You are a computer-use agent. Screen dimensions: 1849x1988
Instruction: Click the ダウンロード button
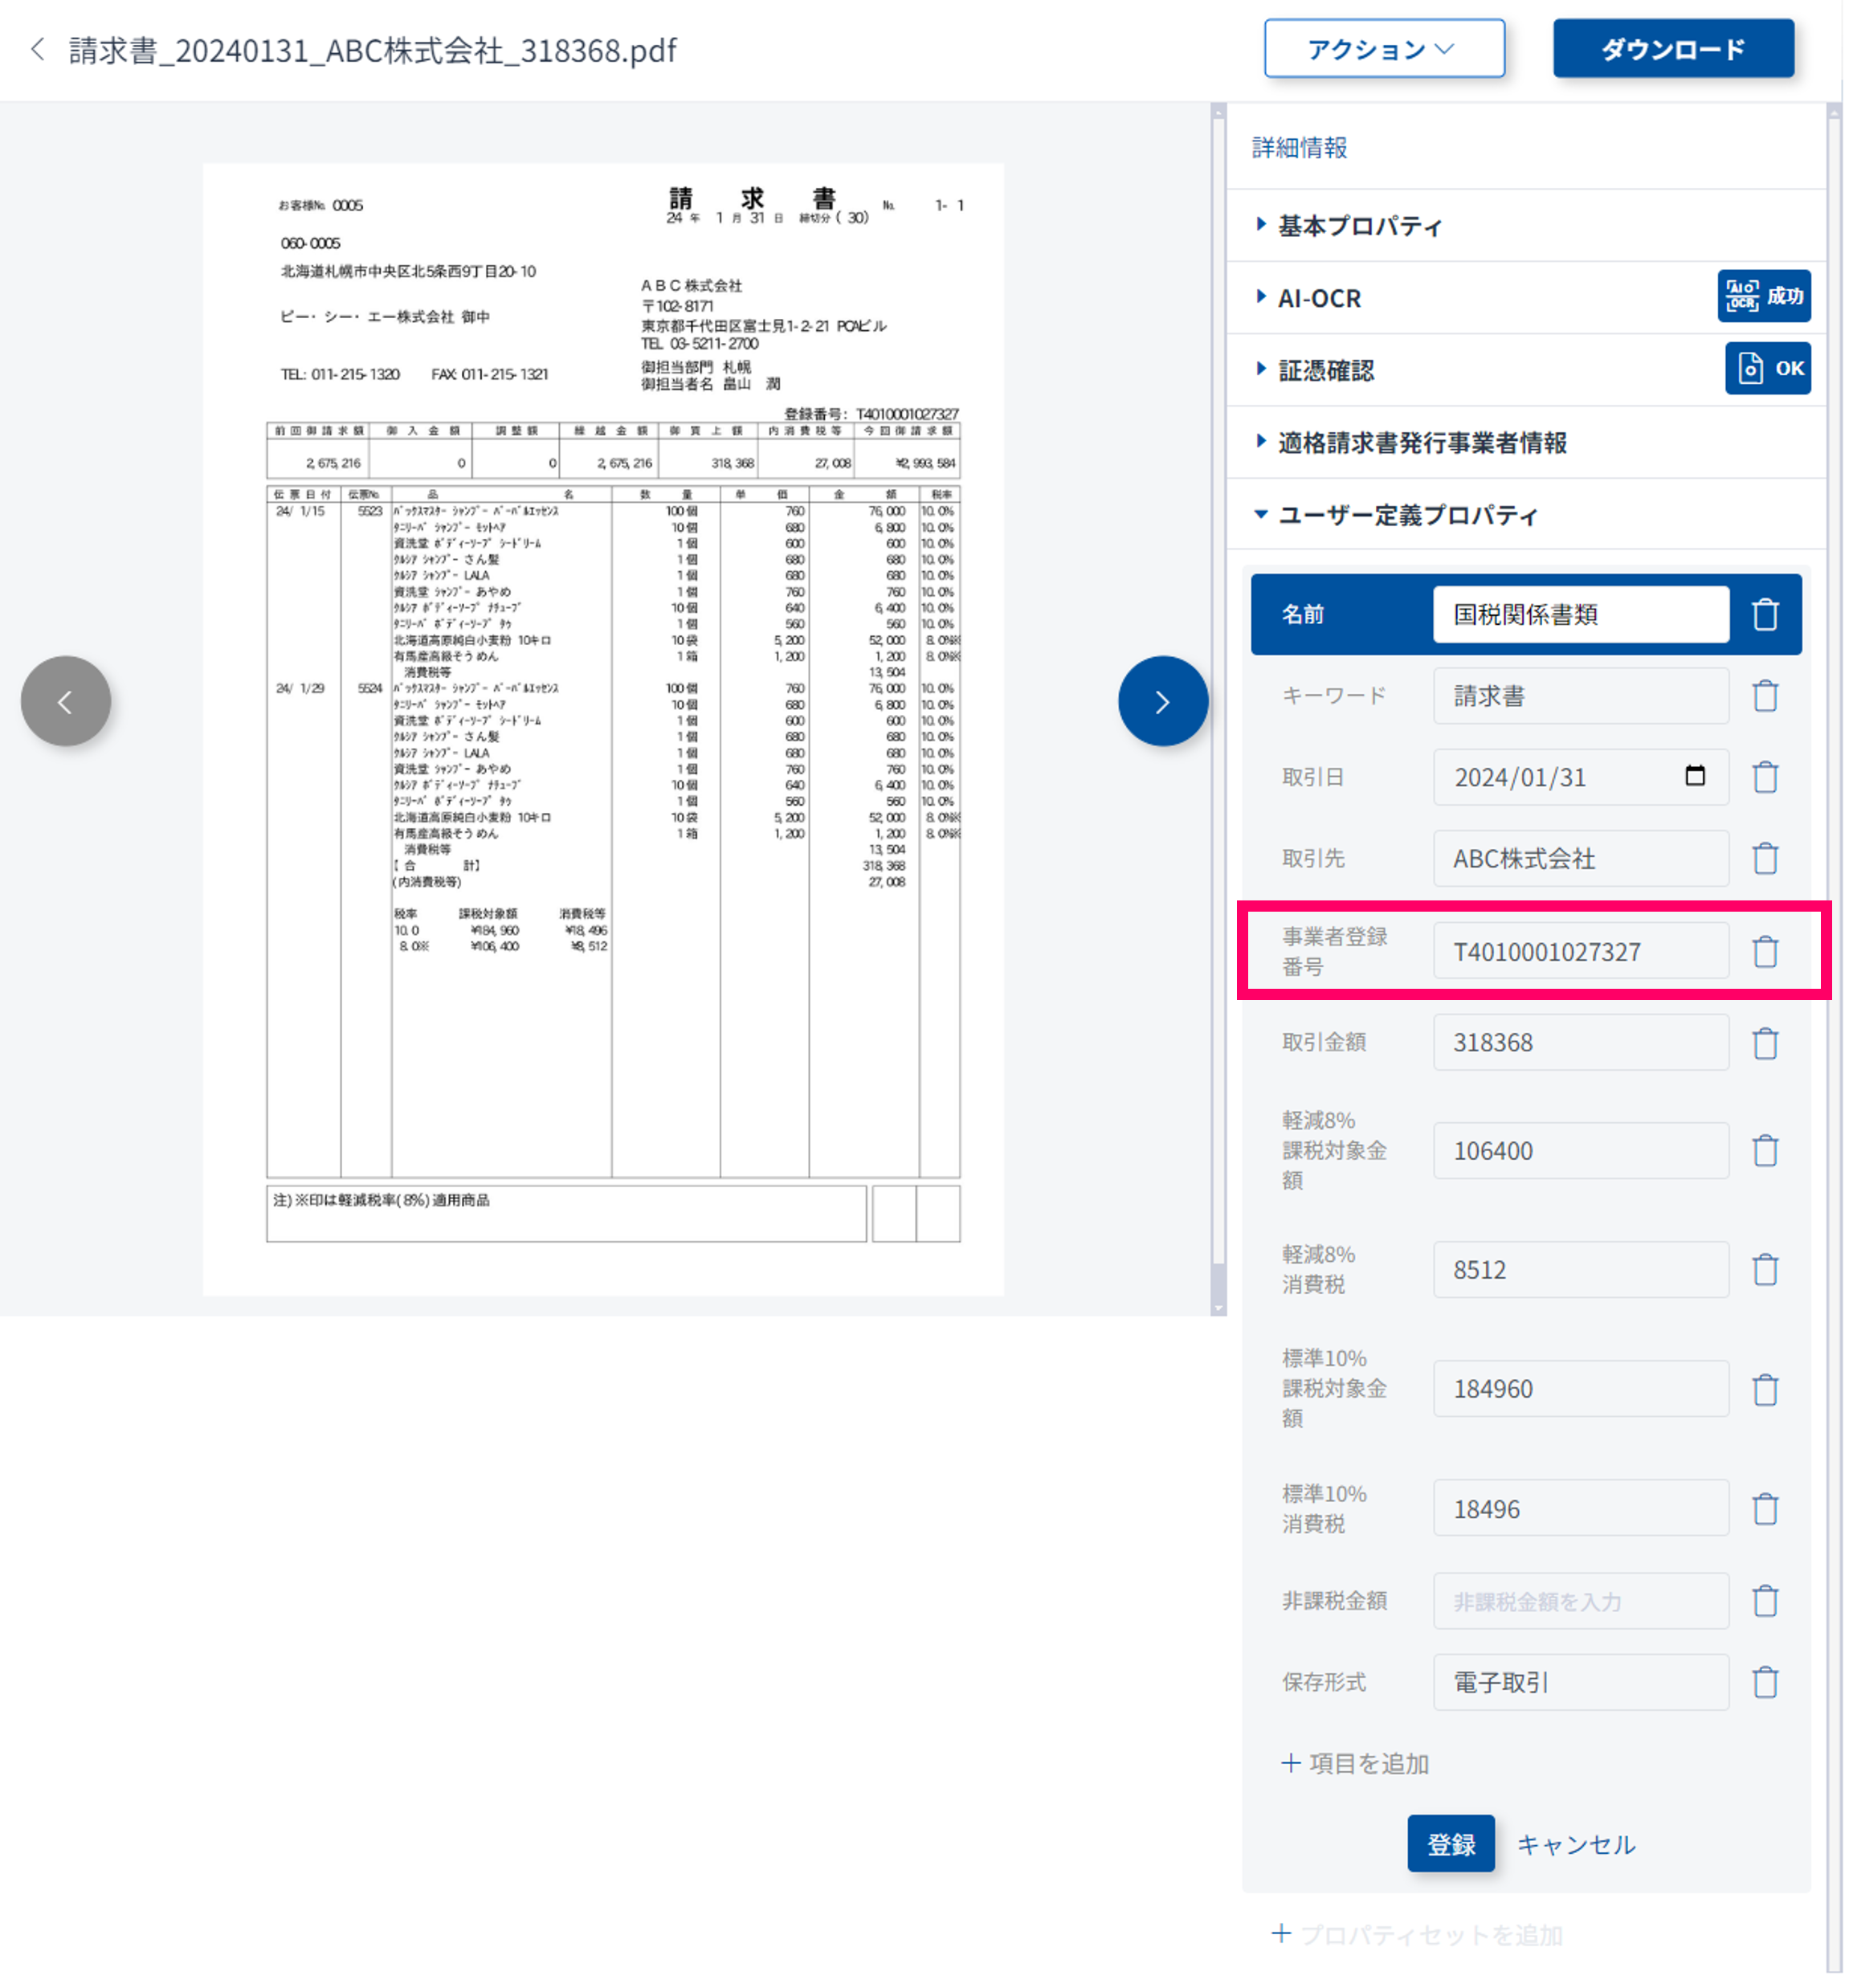(x=1672, y=49)
